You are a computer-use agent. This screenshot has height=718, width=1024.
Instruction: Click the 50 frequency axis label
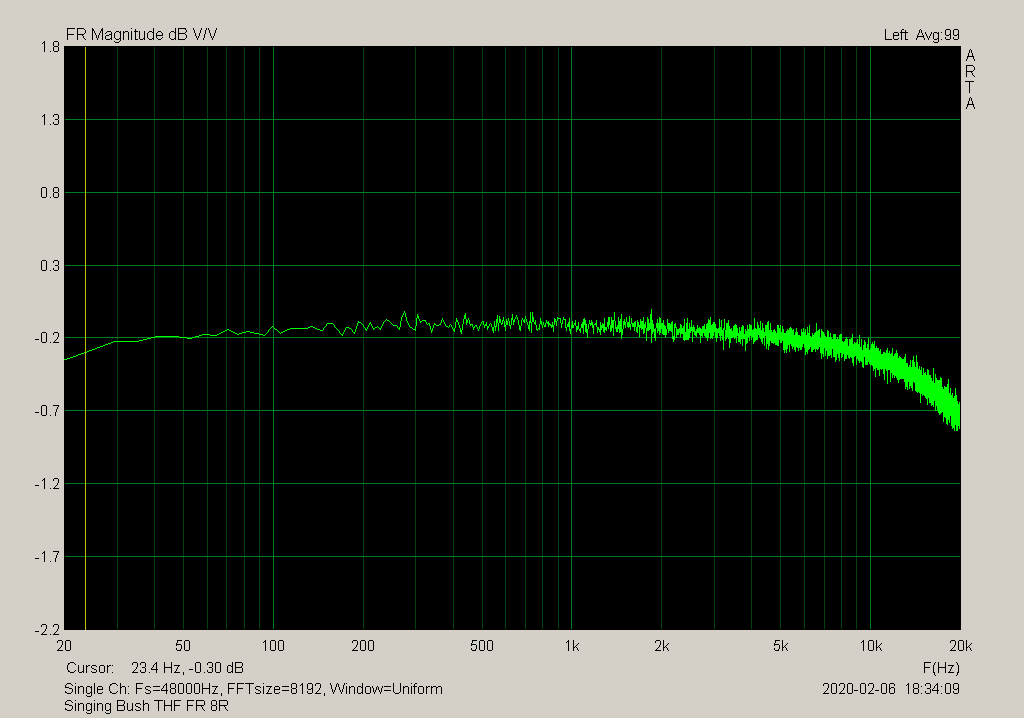coord(183,646)
